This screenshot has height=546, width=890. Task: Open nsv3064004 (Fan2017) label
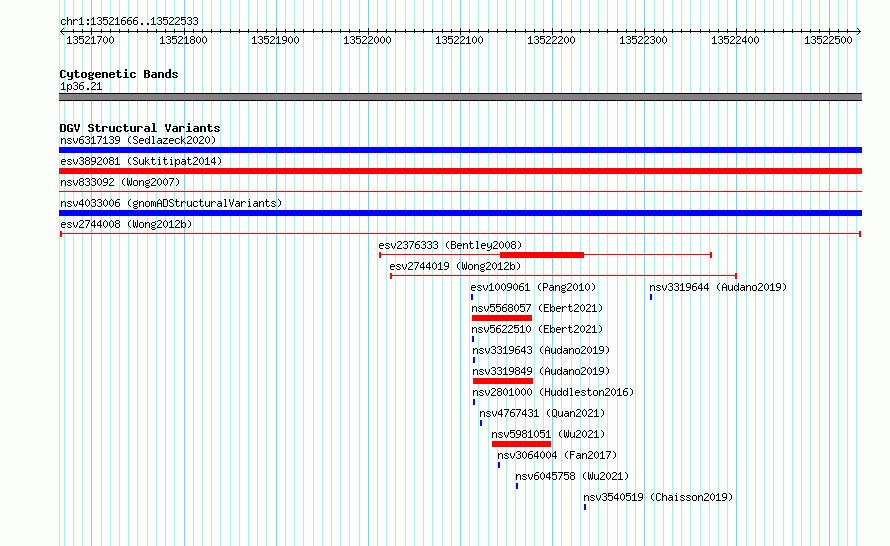(557, 455)
